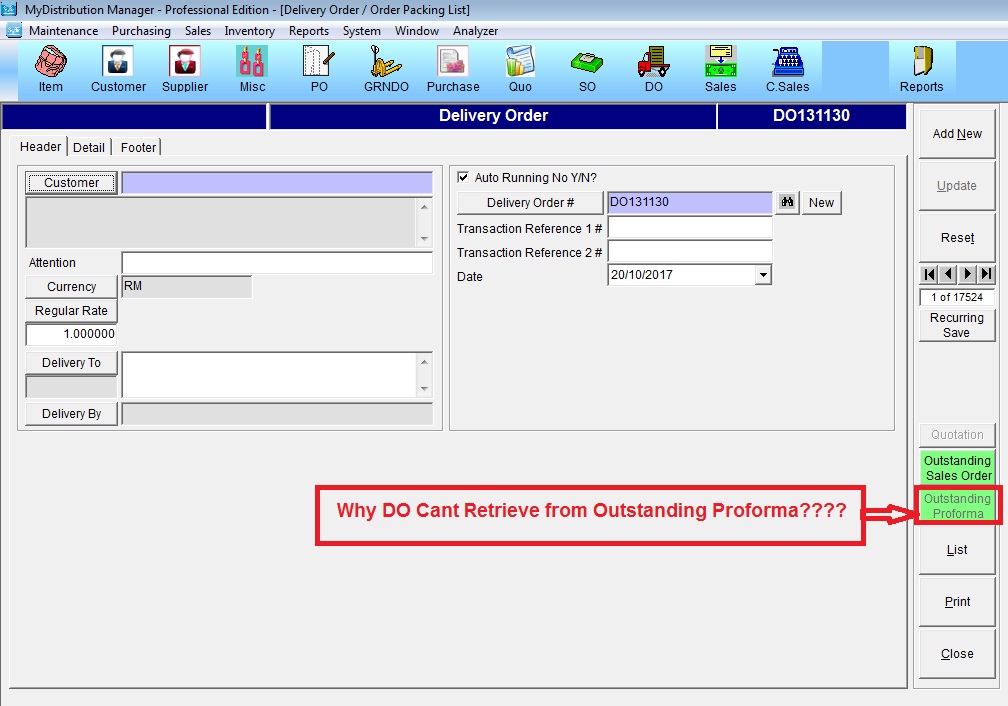1008x706 pixels.
Task: Switch to the Footer tab
Action: pos(138,147)
